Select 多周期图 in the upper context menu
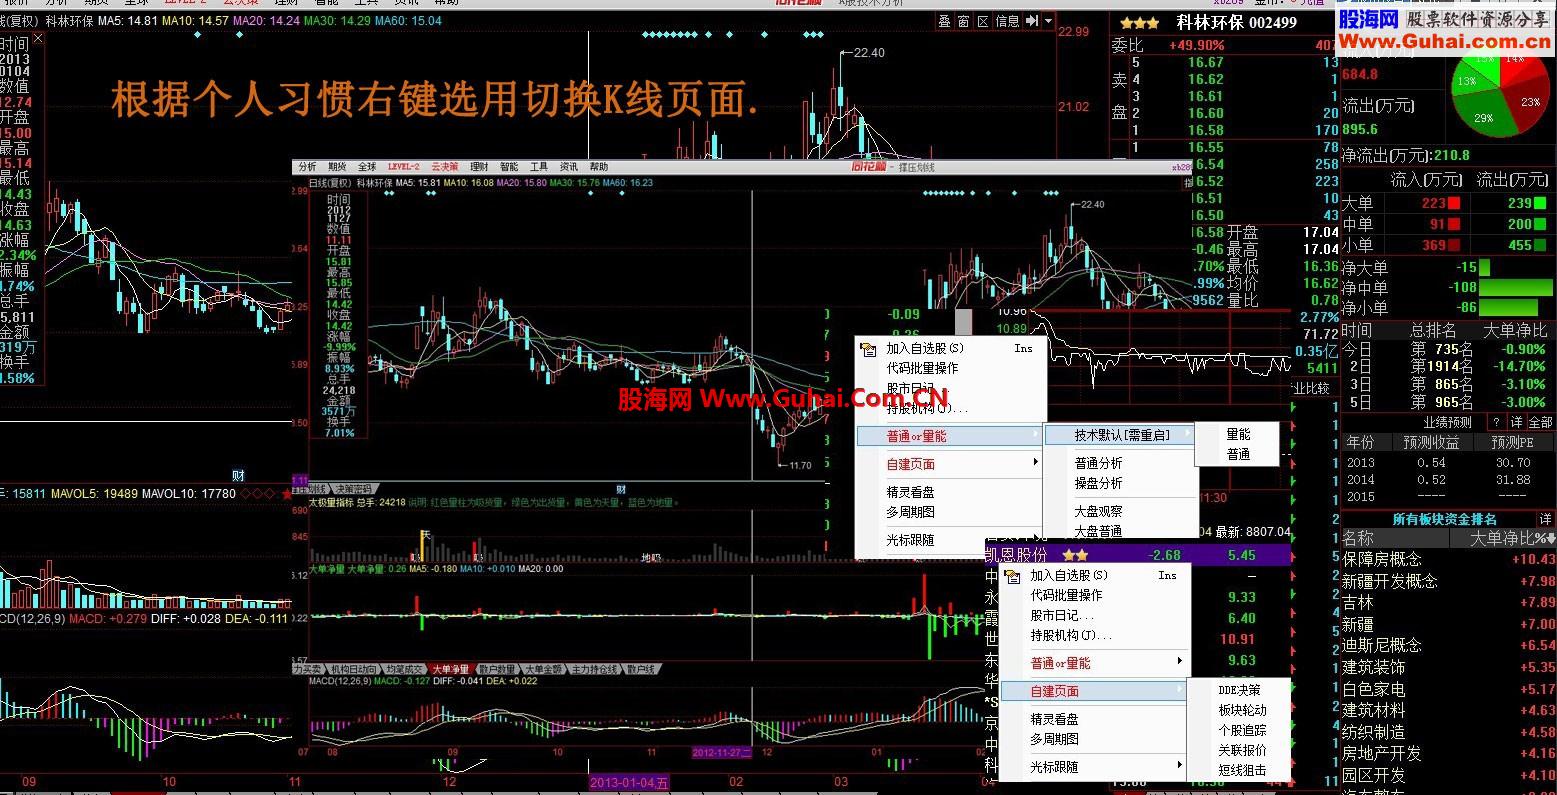Screen dimensions: 1557x795 point(910,512)
